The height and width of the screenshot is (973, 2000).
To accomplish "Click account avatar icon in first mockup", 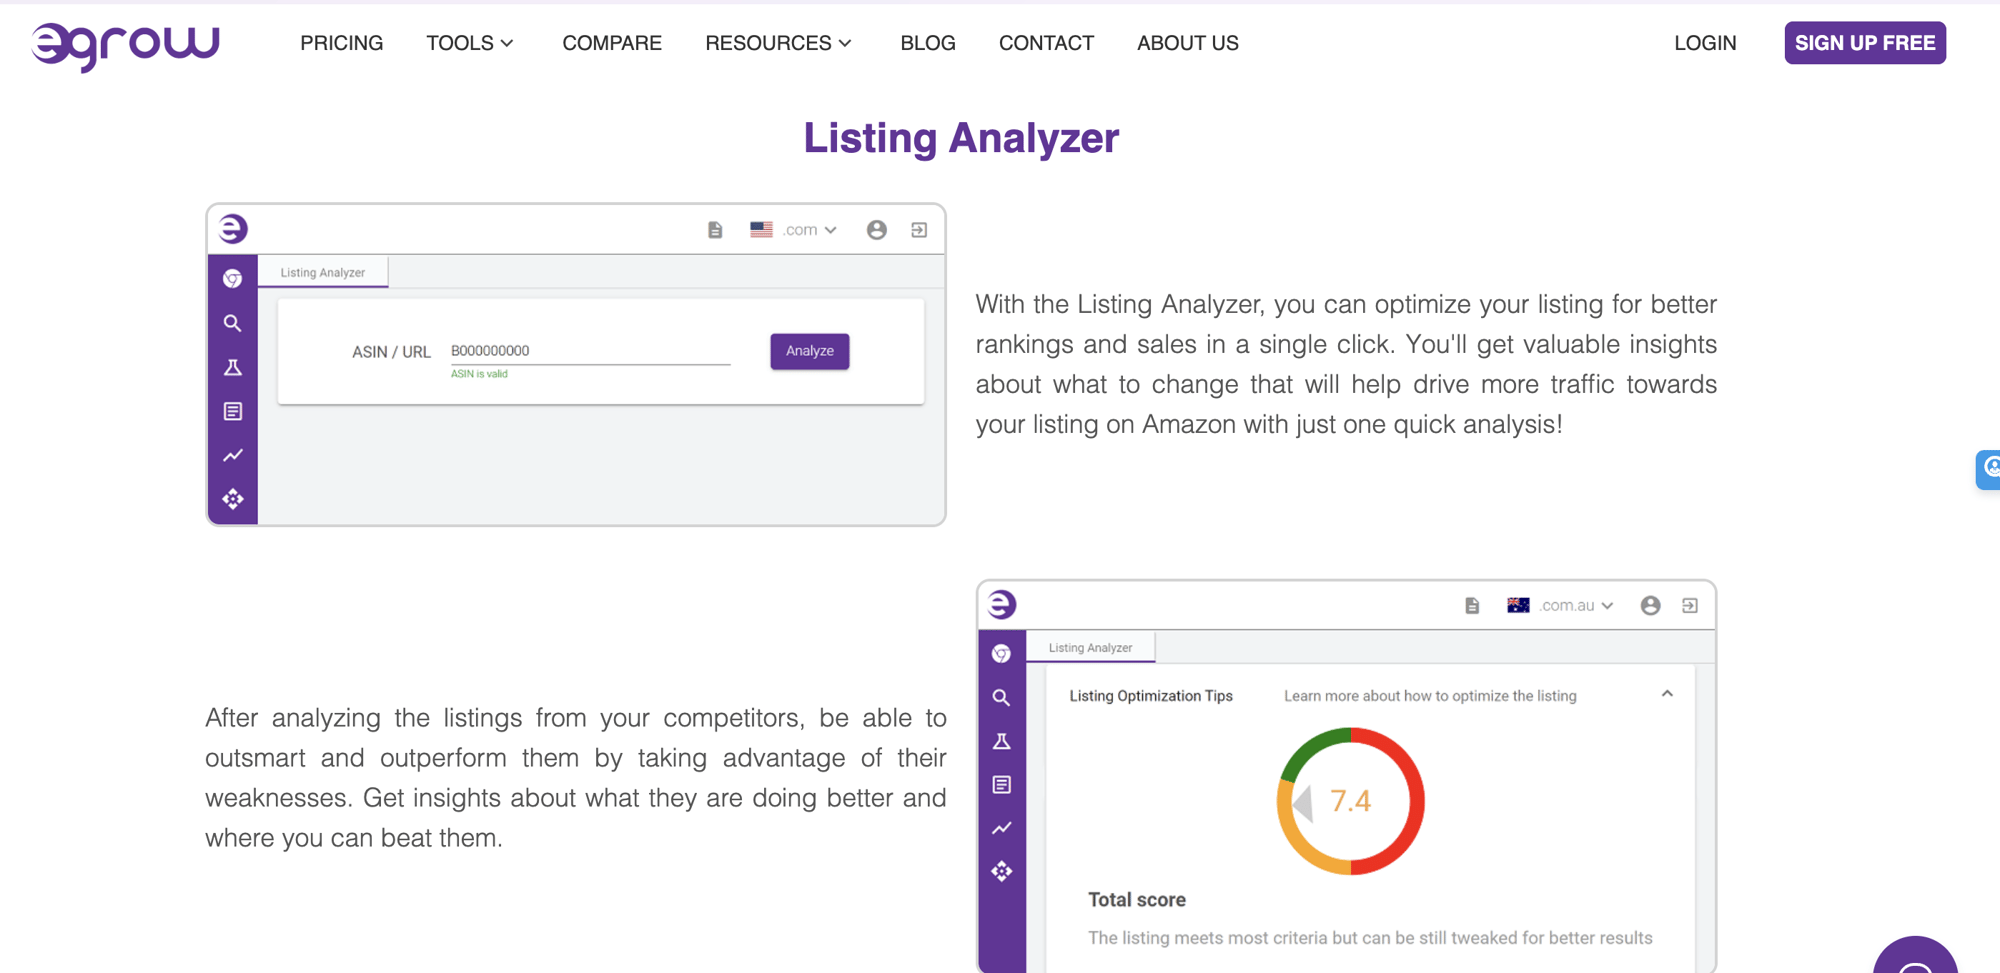I will pyautogui.click(x=877, y=230).
